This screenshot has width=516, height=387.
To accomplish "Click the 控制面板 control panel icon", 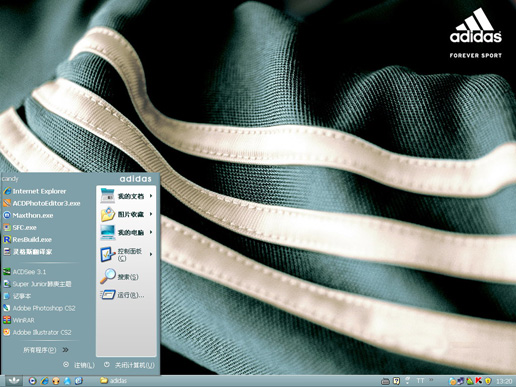I will (x=108, y=254).
